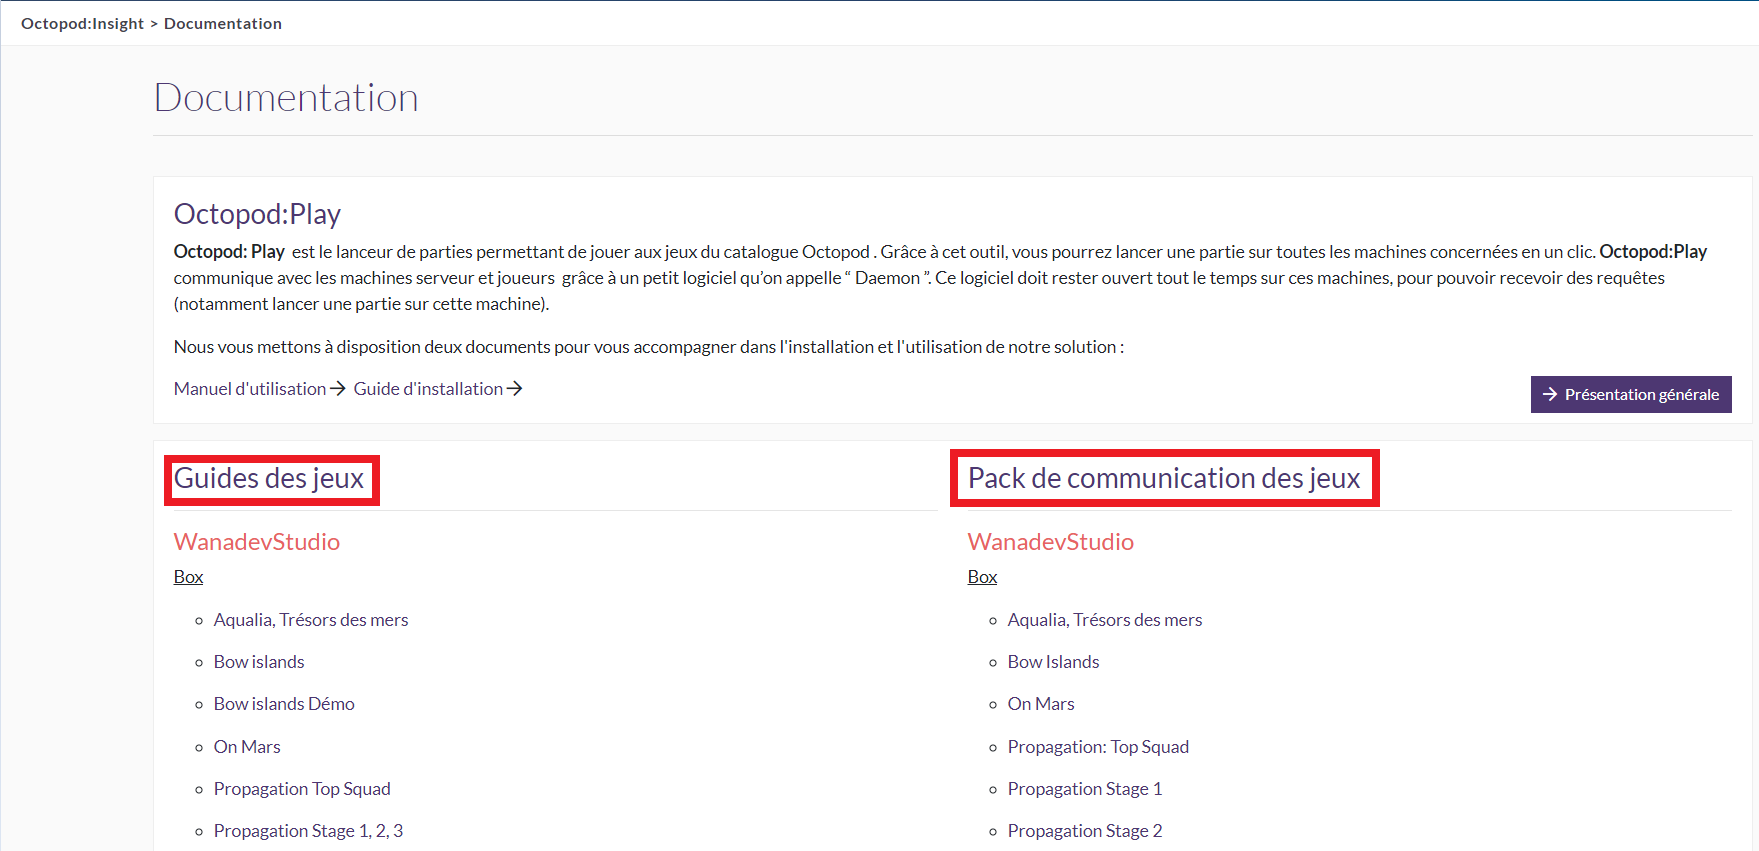Open the Box link under Guides des jeux
1759x851 pixels.
(x=188, y=577)
